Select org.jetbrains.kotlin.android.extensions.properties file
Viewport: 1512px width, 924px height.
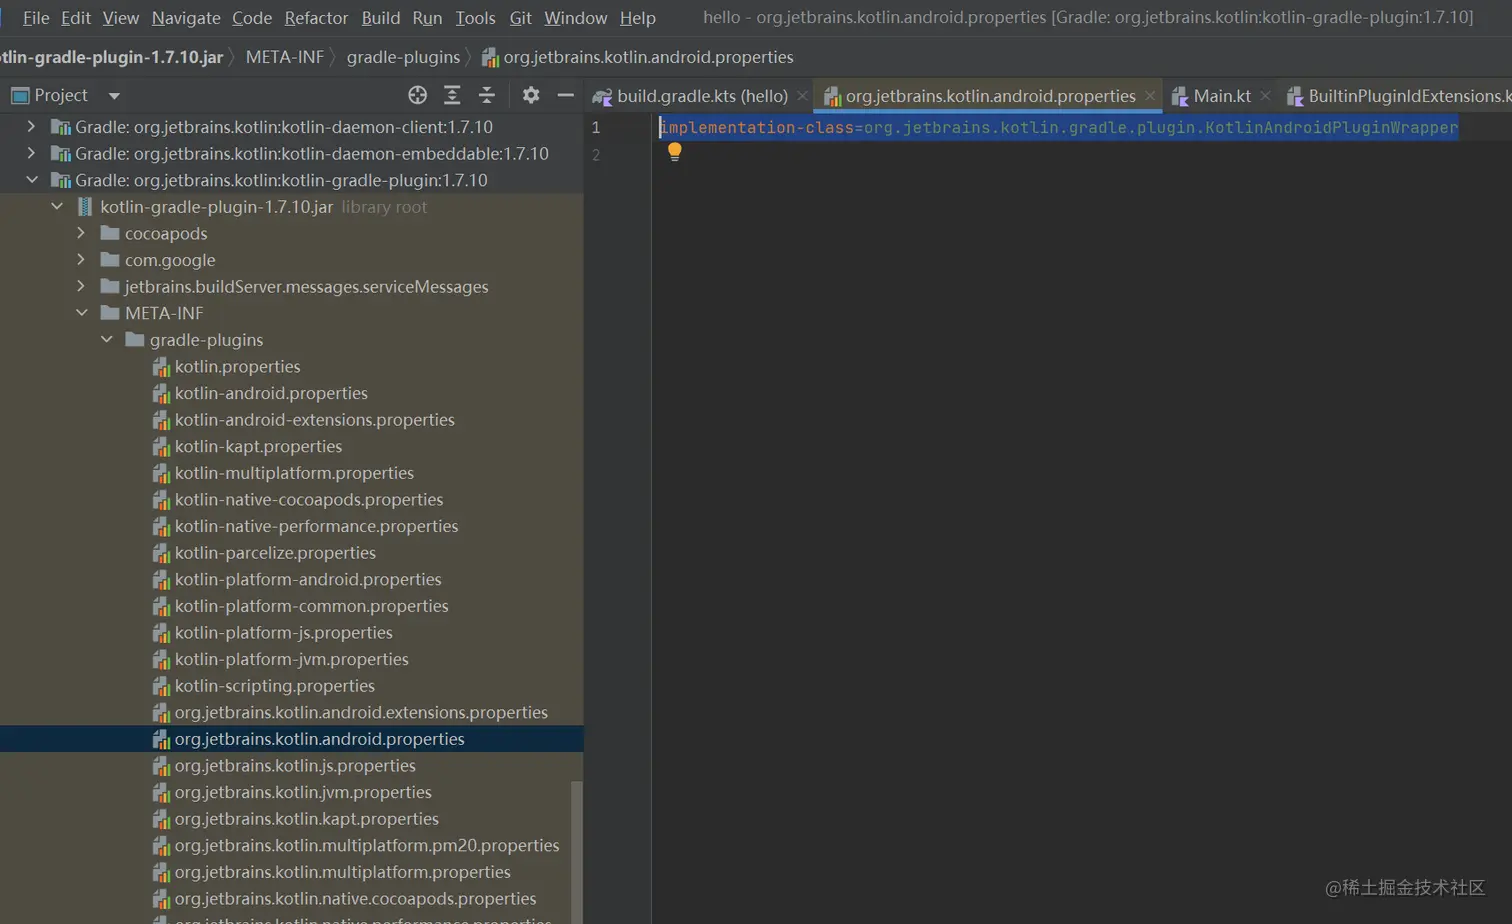[x=361, y=713]
